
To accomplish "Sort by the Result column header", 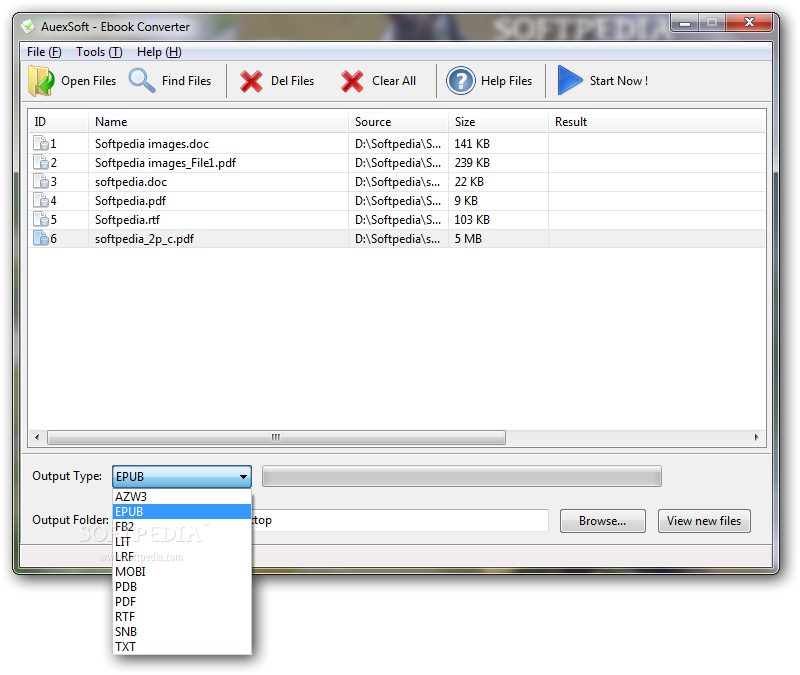I will 657,121.
